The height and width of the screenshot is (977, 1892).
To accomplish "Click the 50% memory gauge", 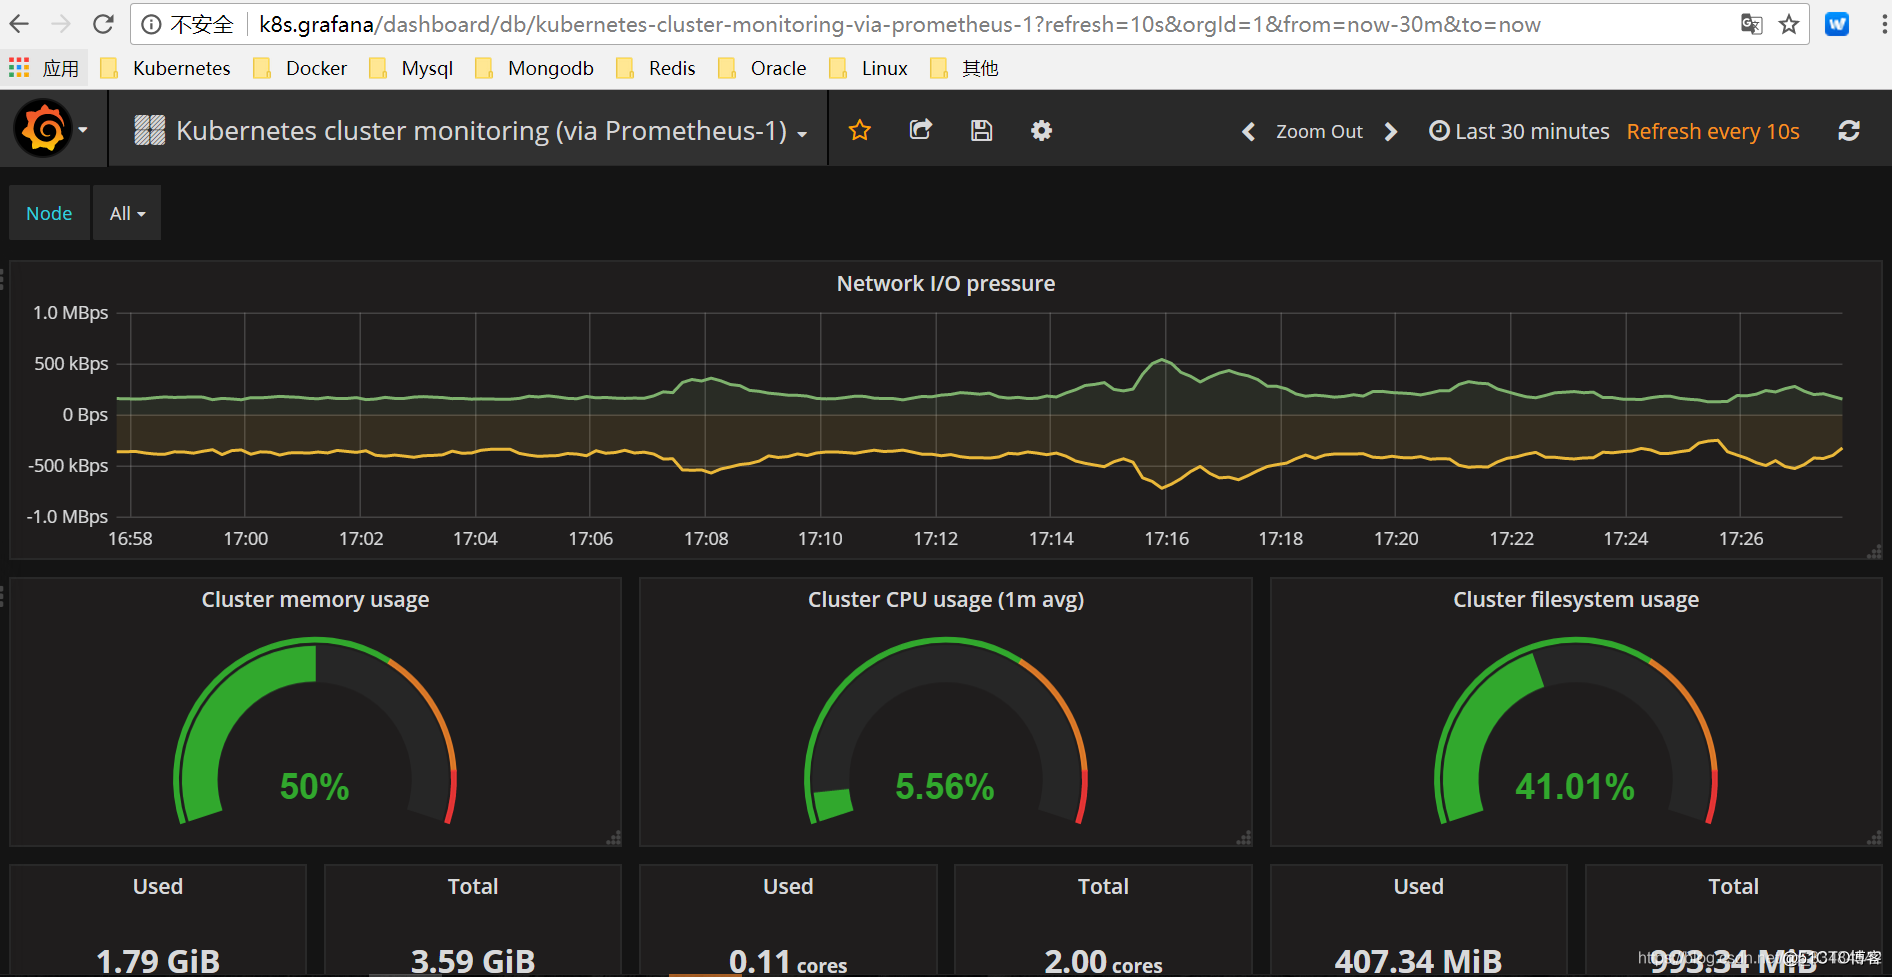I will pos(315,732).
